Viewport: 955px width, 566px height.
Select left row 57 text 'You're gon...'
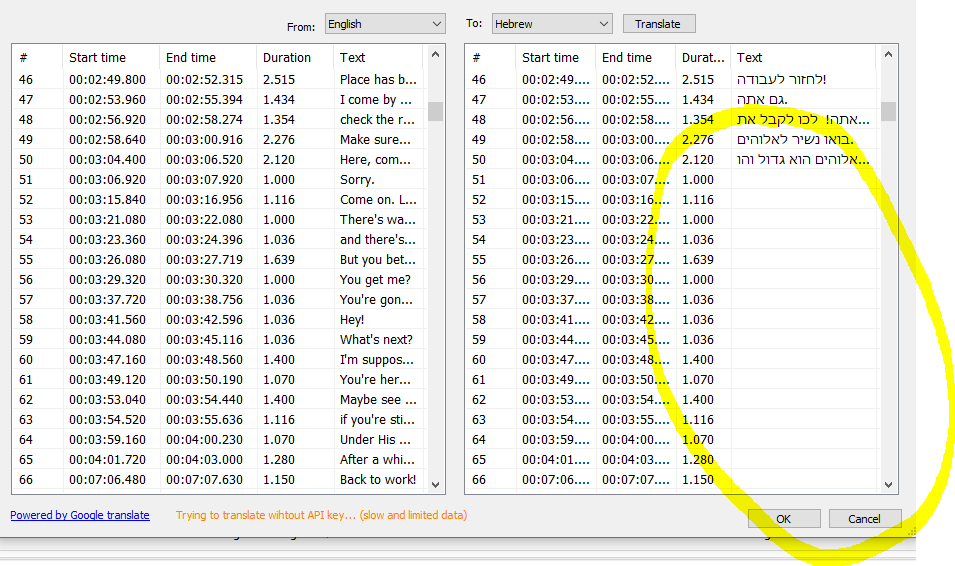pyautogui.click(x=376, y=300)
